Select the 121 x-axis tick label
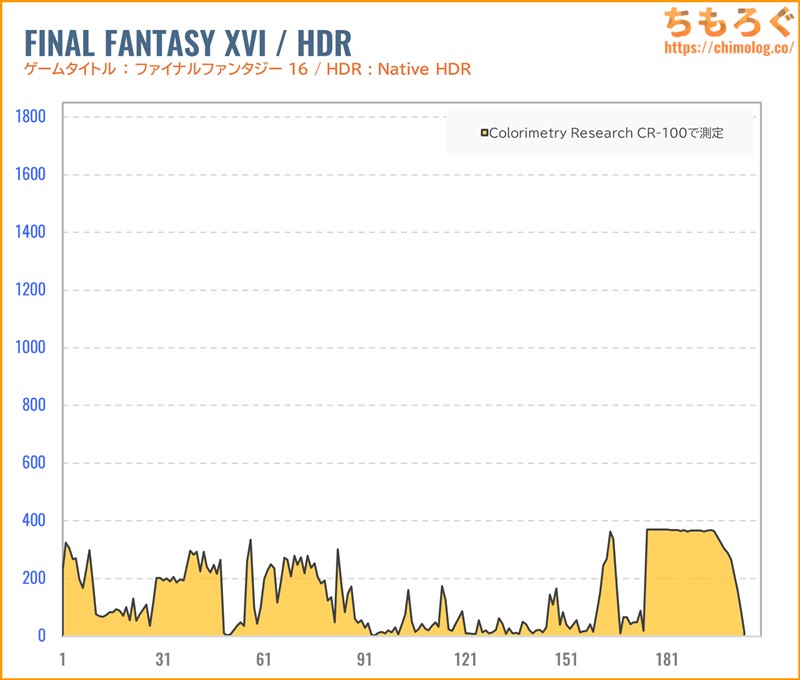Viewport: 800px width, 680px height. coord(465,659)
